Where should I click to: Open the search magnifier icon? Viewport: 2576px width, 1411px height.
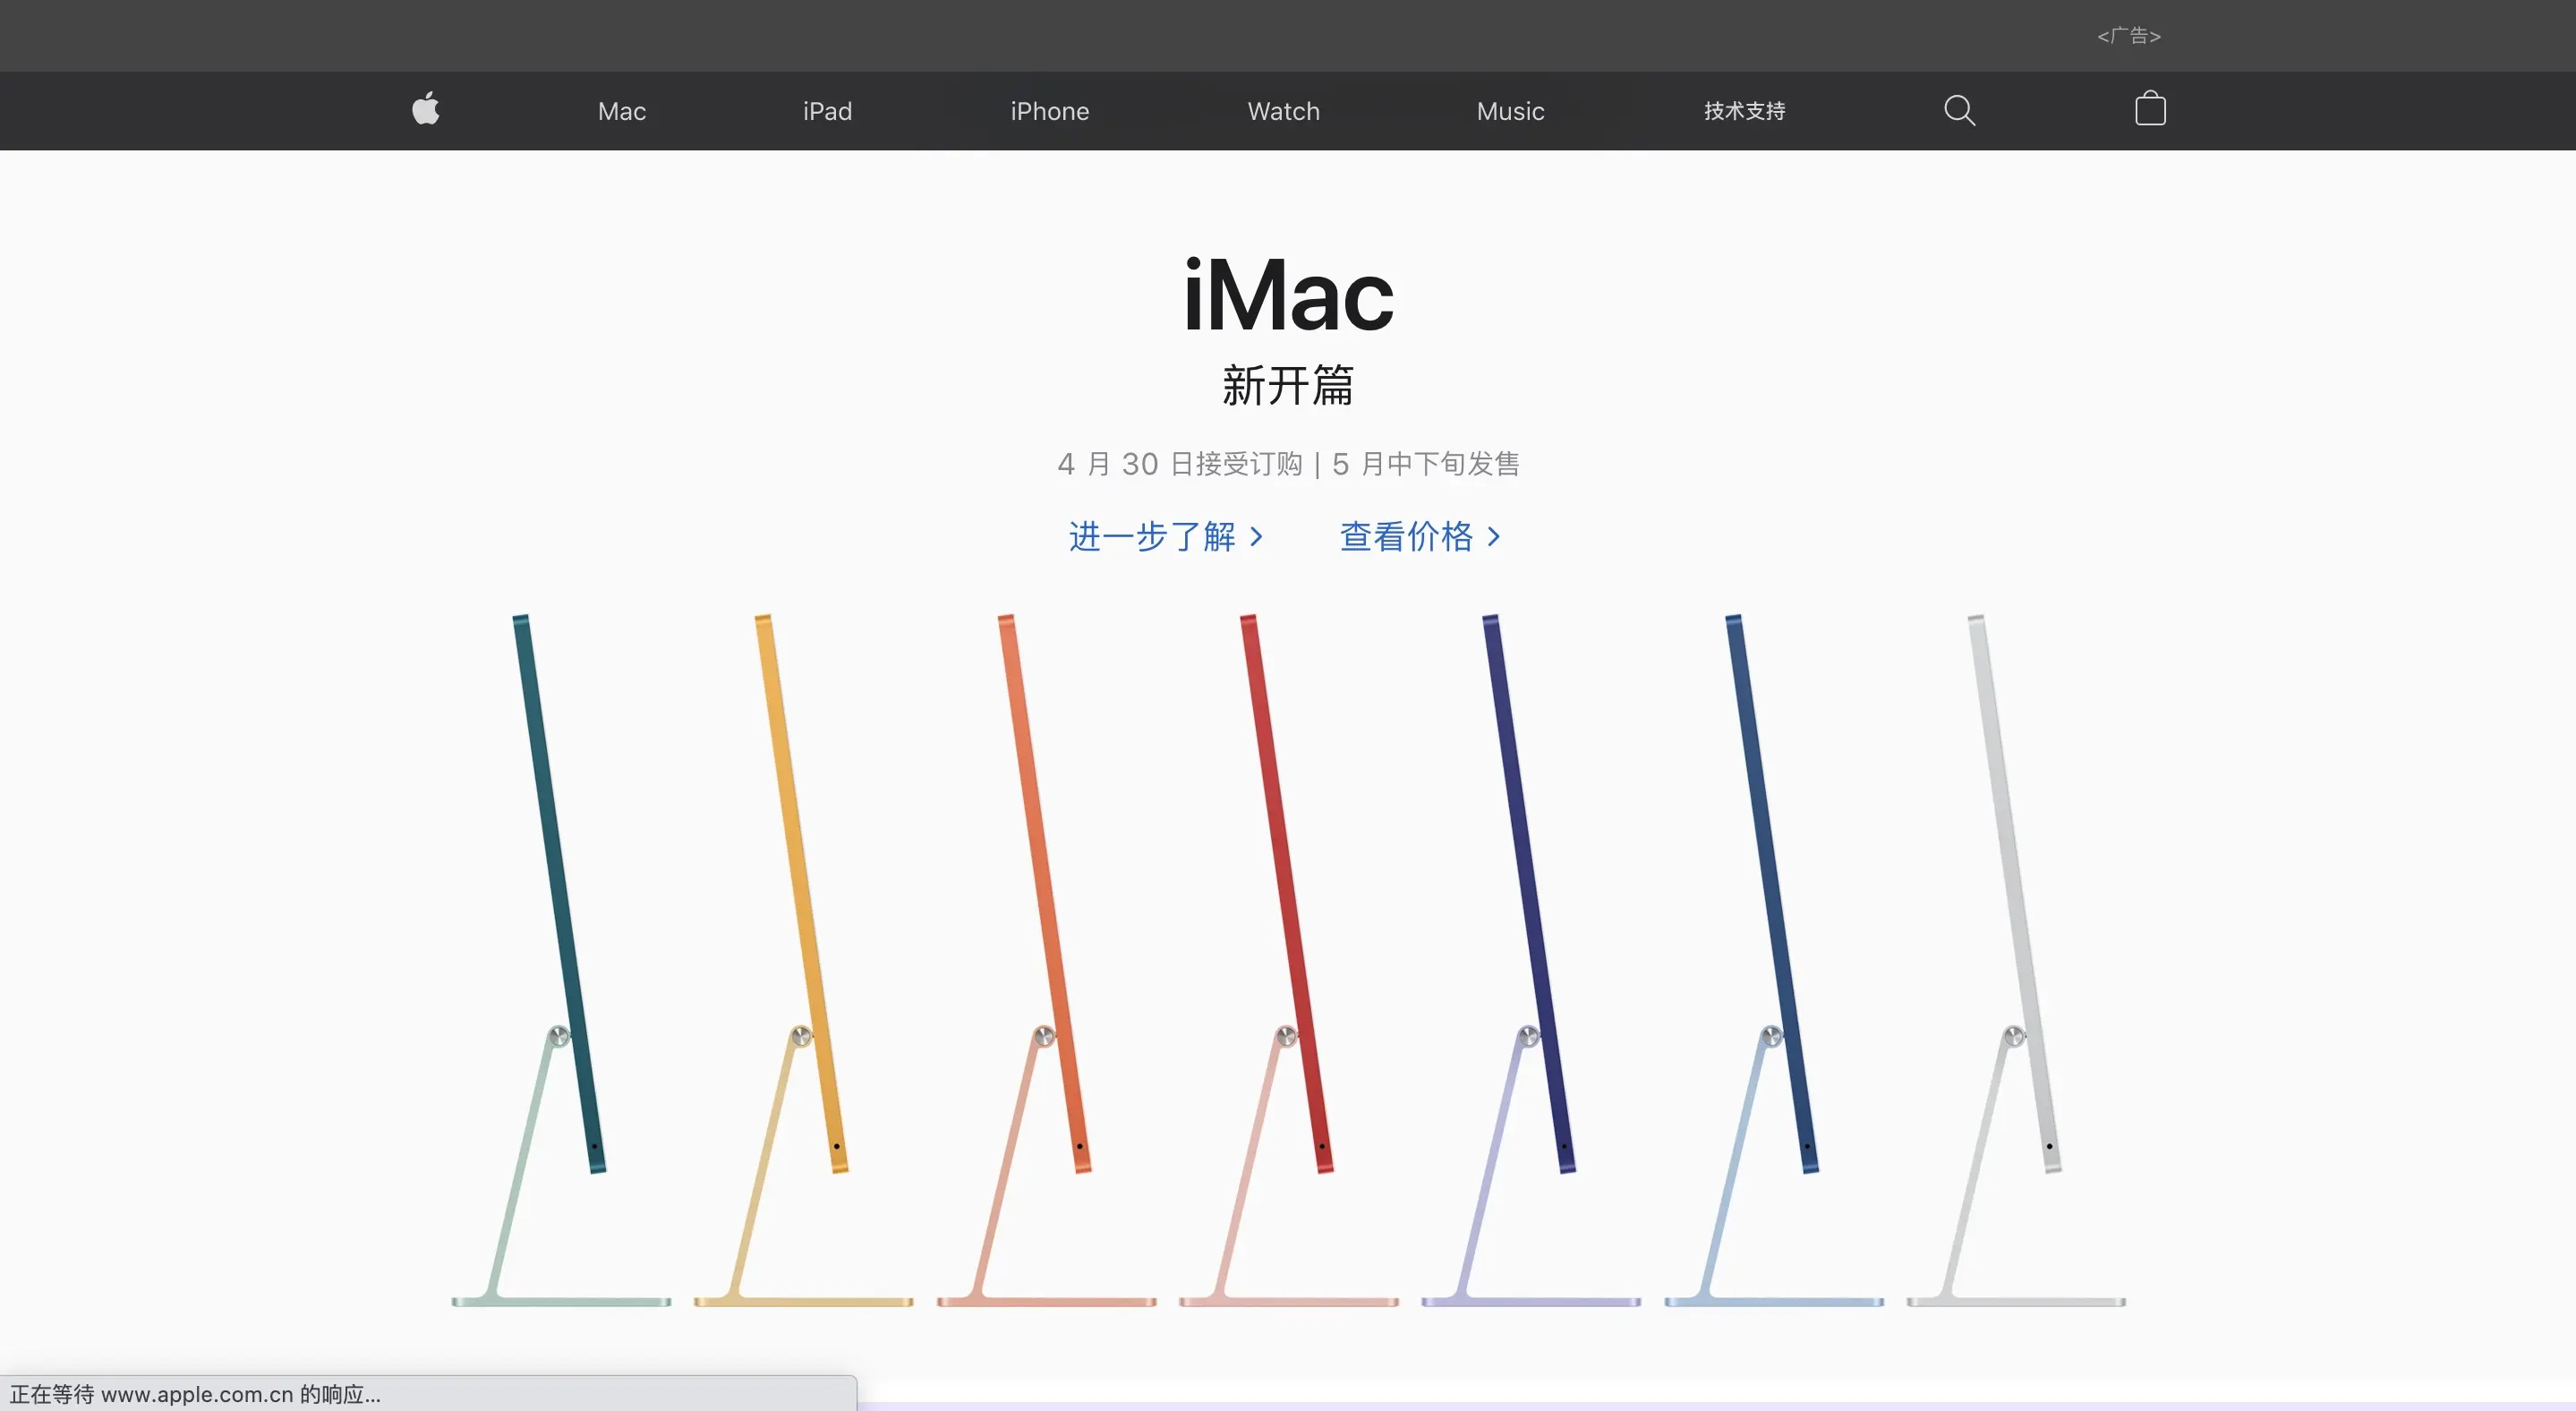tap(1959, 110)
